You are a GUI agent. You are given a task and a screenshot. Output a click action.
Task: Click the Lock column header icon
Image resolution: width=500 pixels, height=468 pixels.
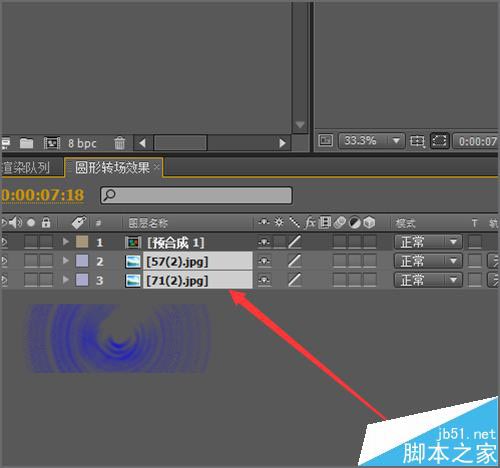pos(46,222)
